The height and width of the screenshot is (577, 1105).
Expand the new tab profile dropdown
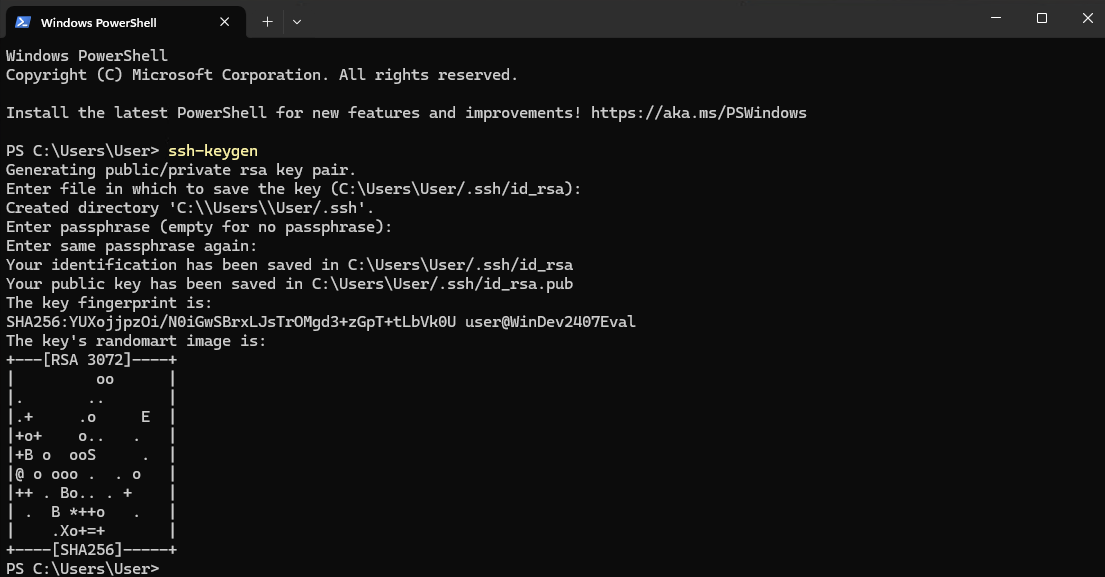pyautogui.click(x=297, y=22)
